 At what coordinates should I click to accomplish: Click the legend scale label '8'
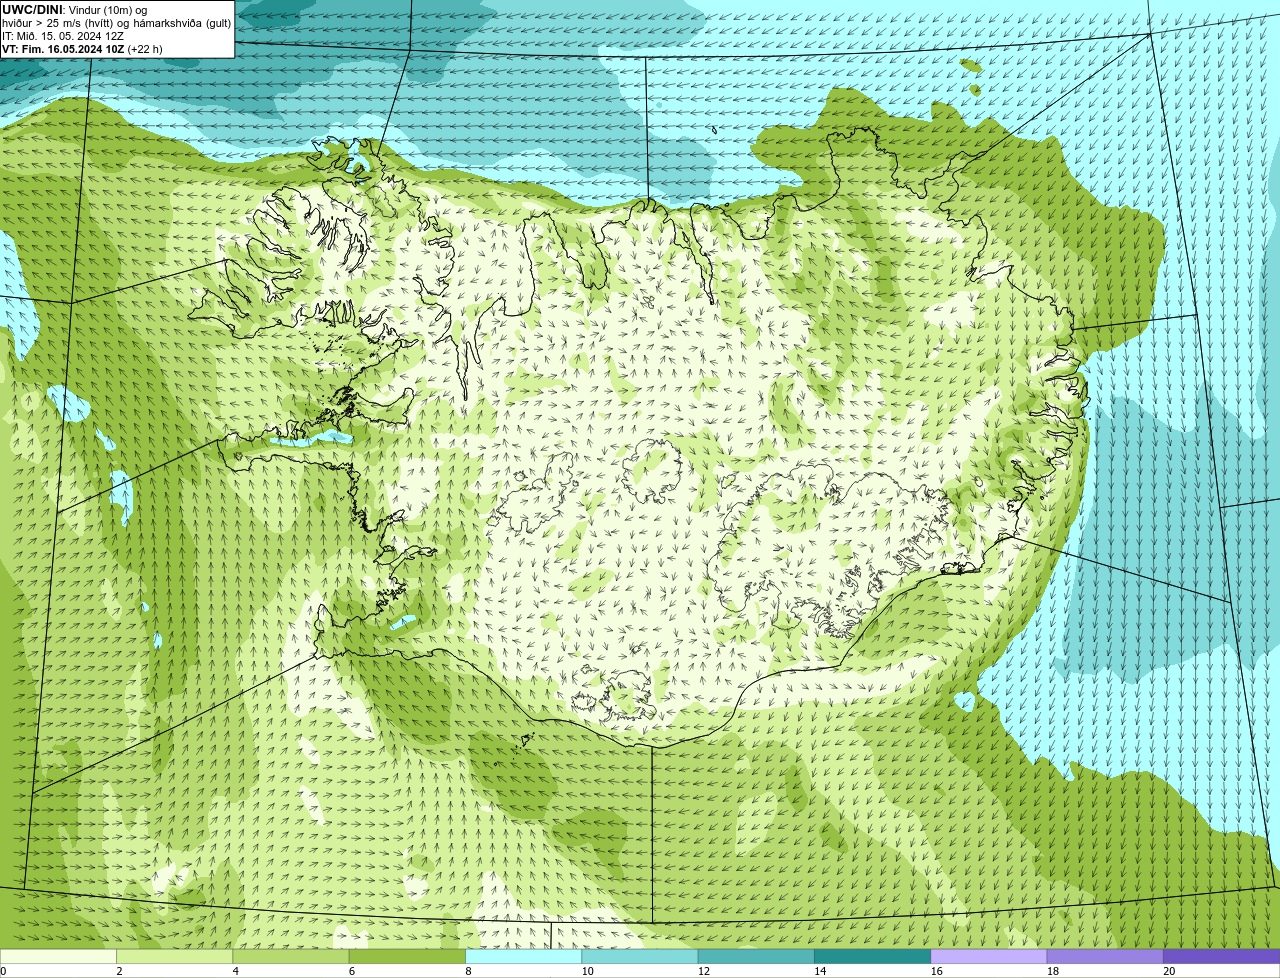click(468, 971)
